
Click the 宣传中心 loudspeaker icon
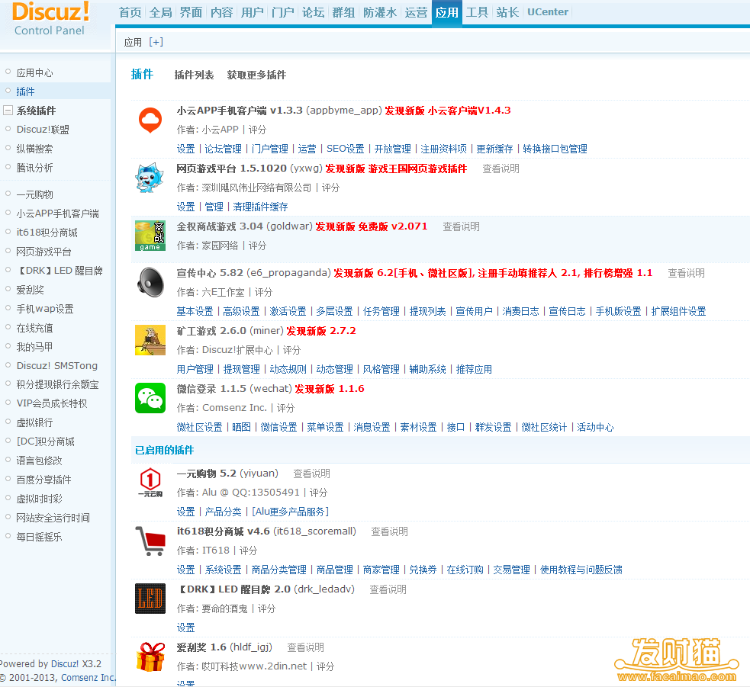[150, 283]
